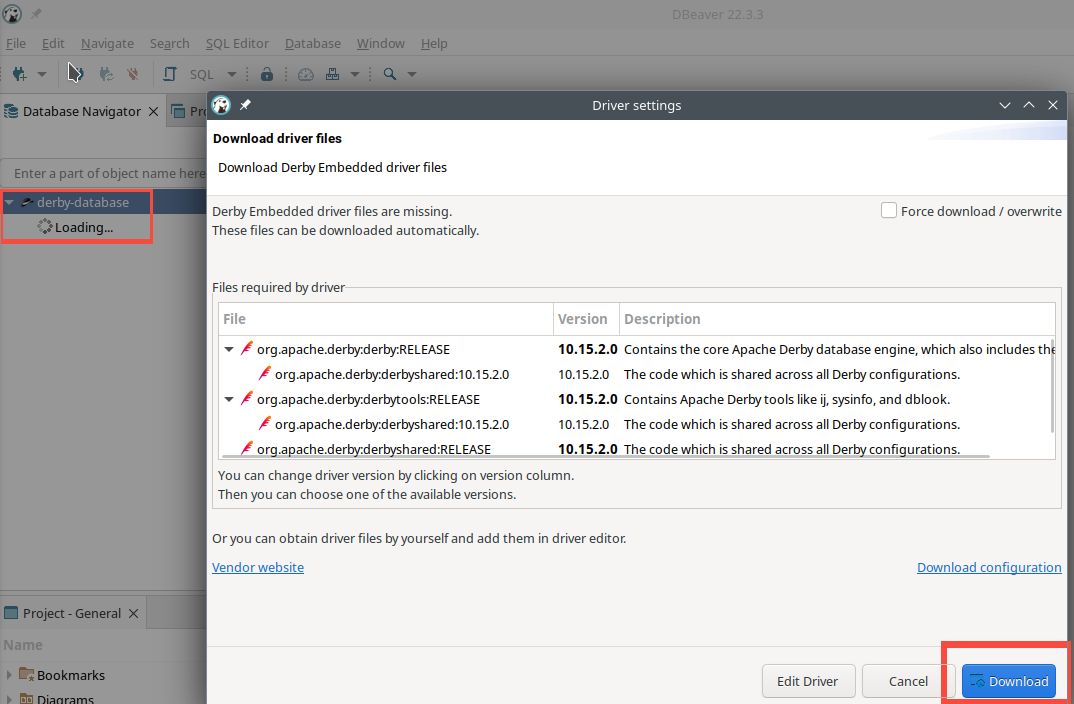Viewport: 1074px width, 704px height.
Task: Open the Edit menu
Action: pos(53,43)
